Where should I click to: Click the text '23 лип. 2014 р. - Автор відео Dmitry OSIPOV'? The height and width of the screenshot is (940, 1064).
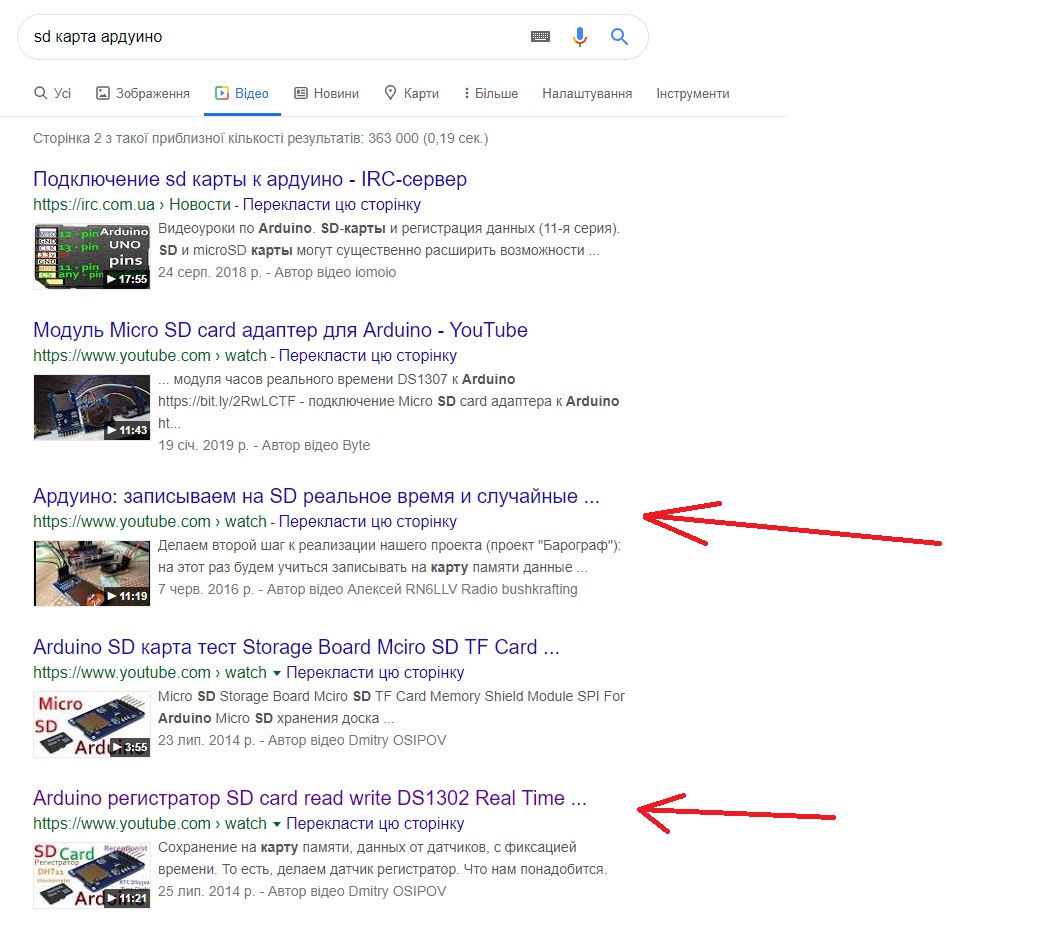pos(302,740)
